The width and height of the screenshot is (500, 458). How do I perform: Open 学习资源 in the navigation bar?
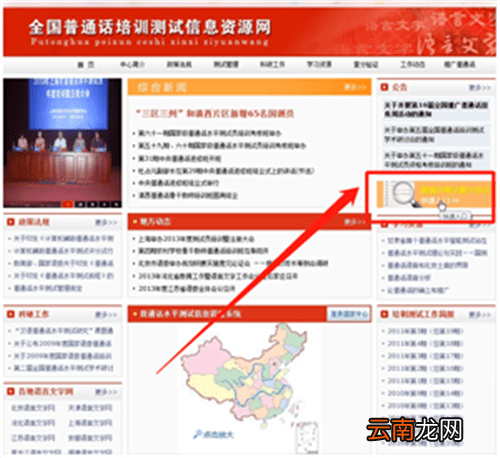pos(319,64)
